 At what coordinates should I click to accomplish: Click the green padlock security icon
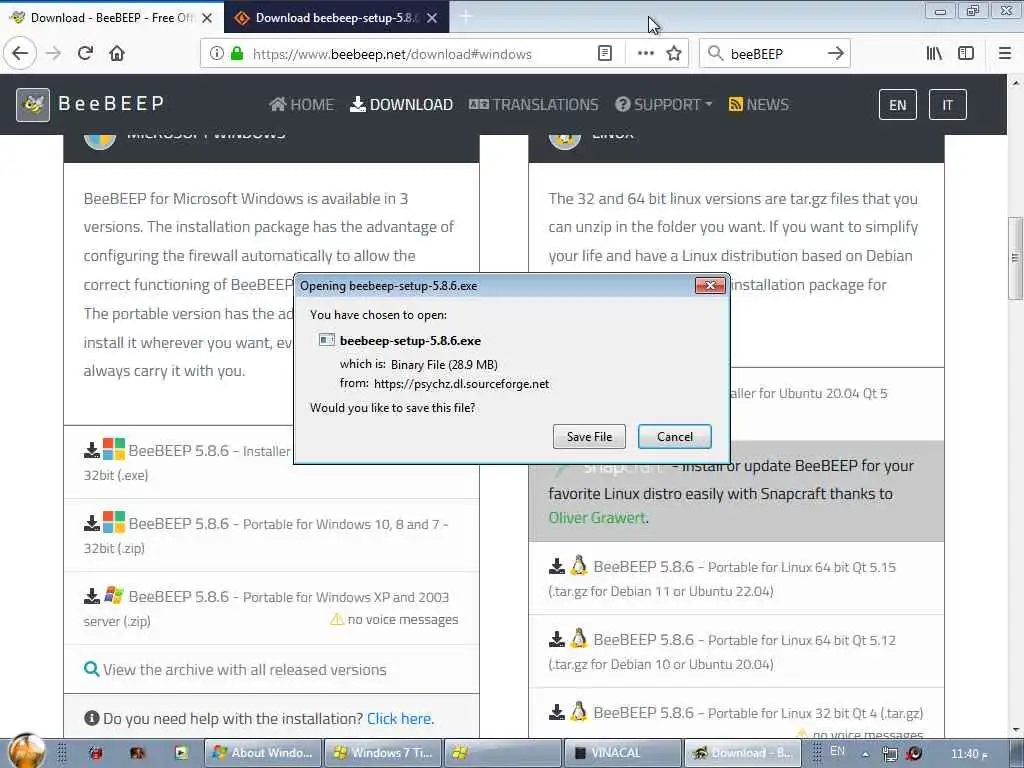pos(237,54)
